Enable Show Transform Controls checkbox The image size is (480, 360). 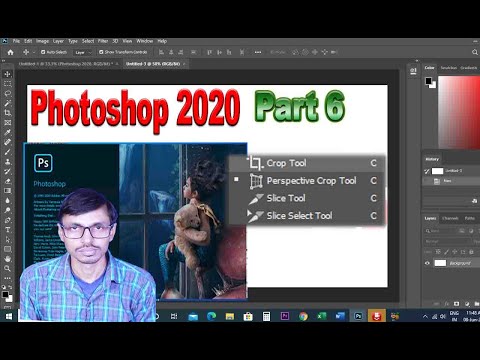[101, 52]
